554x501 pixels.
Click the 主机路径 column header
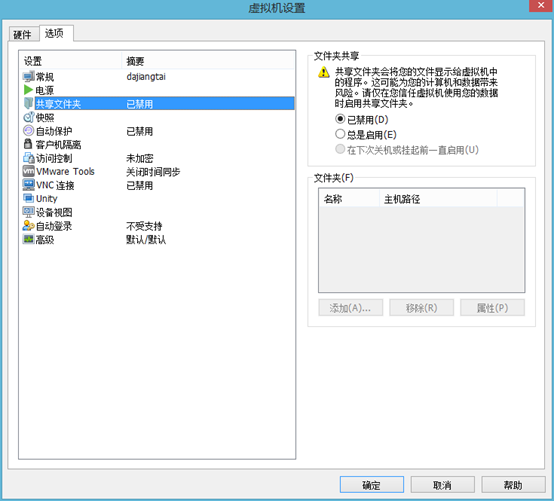coord(438,199)
